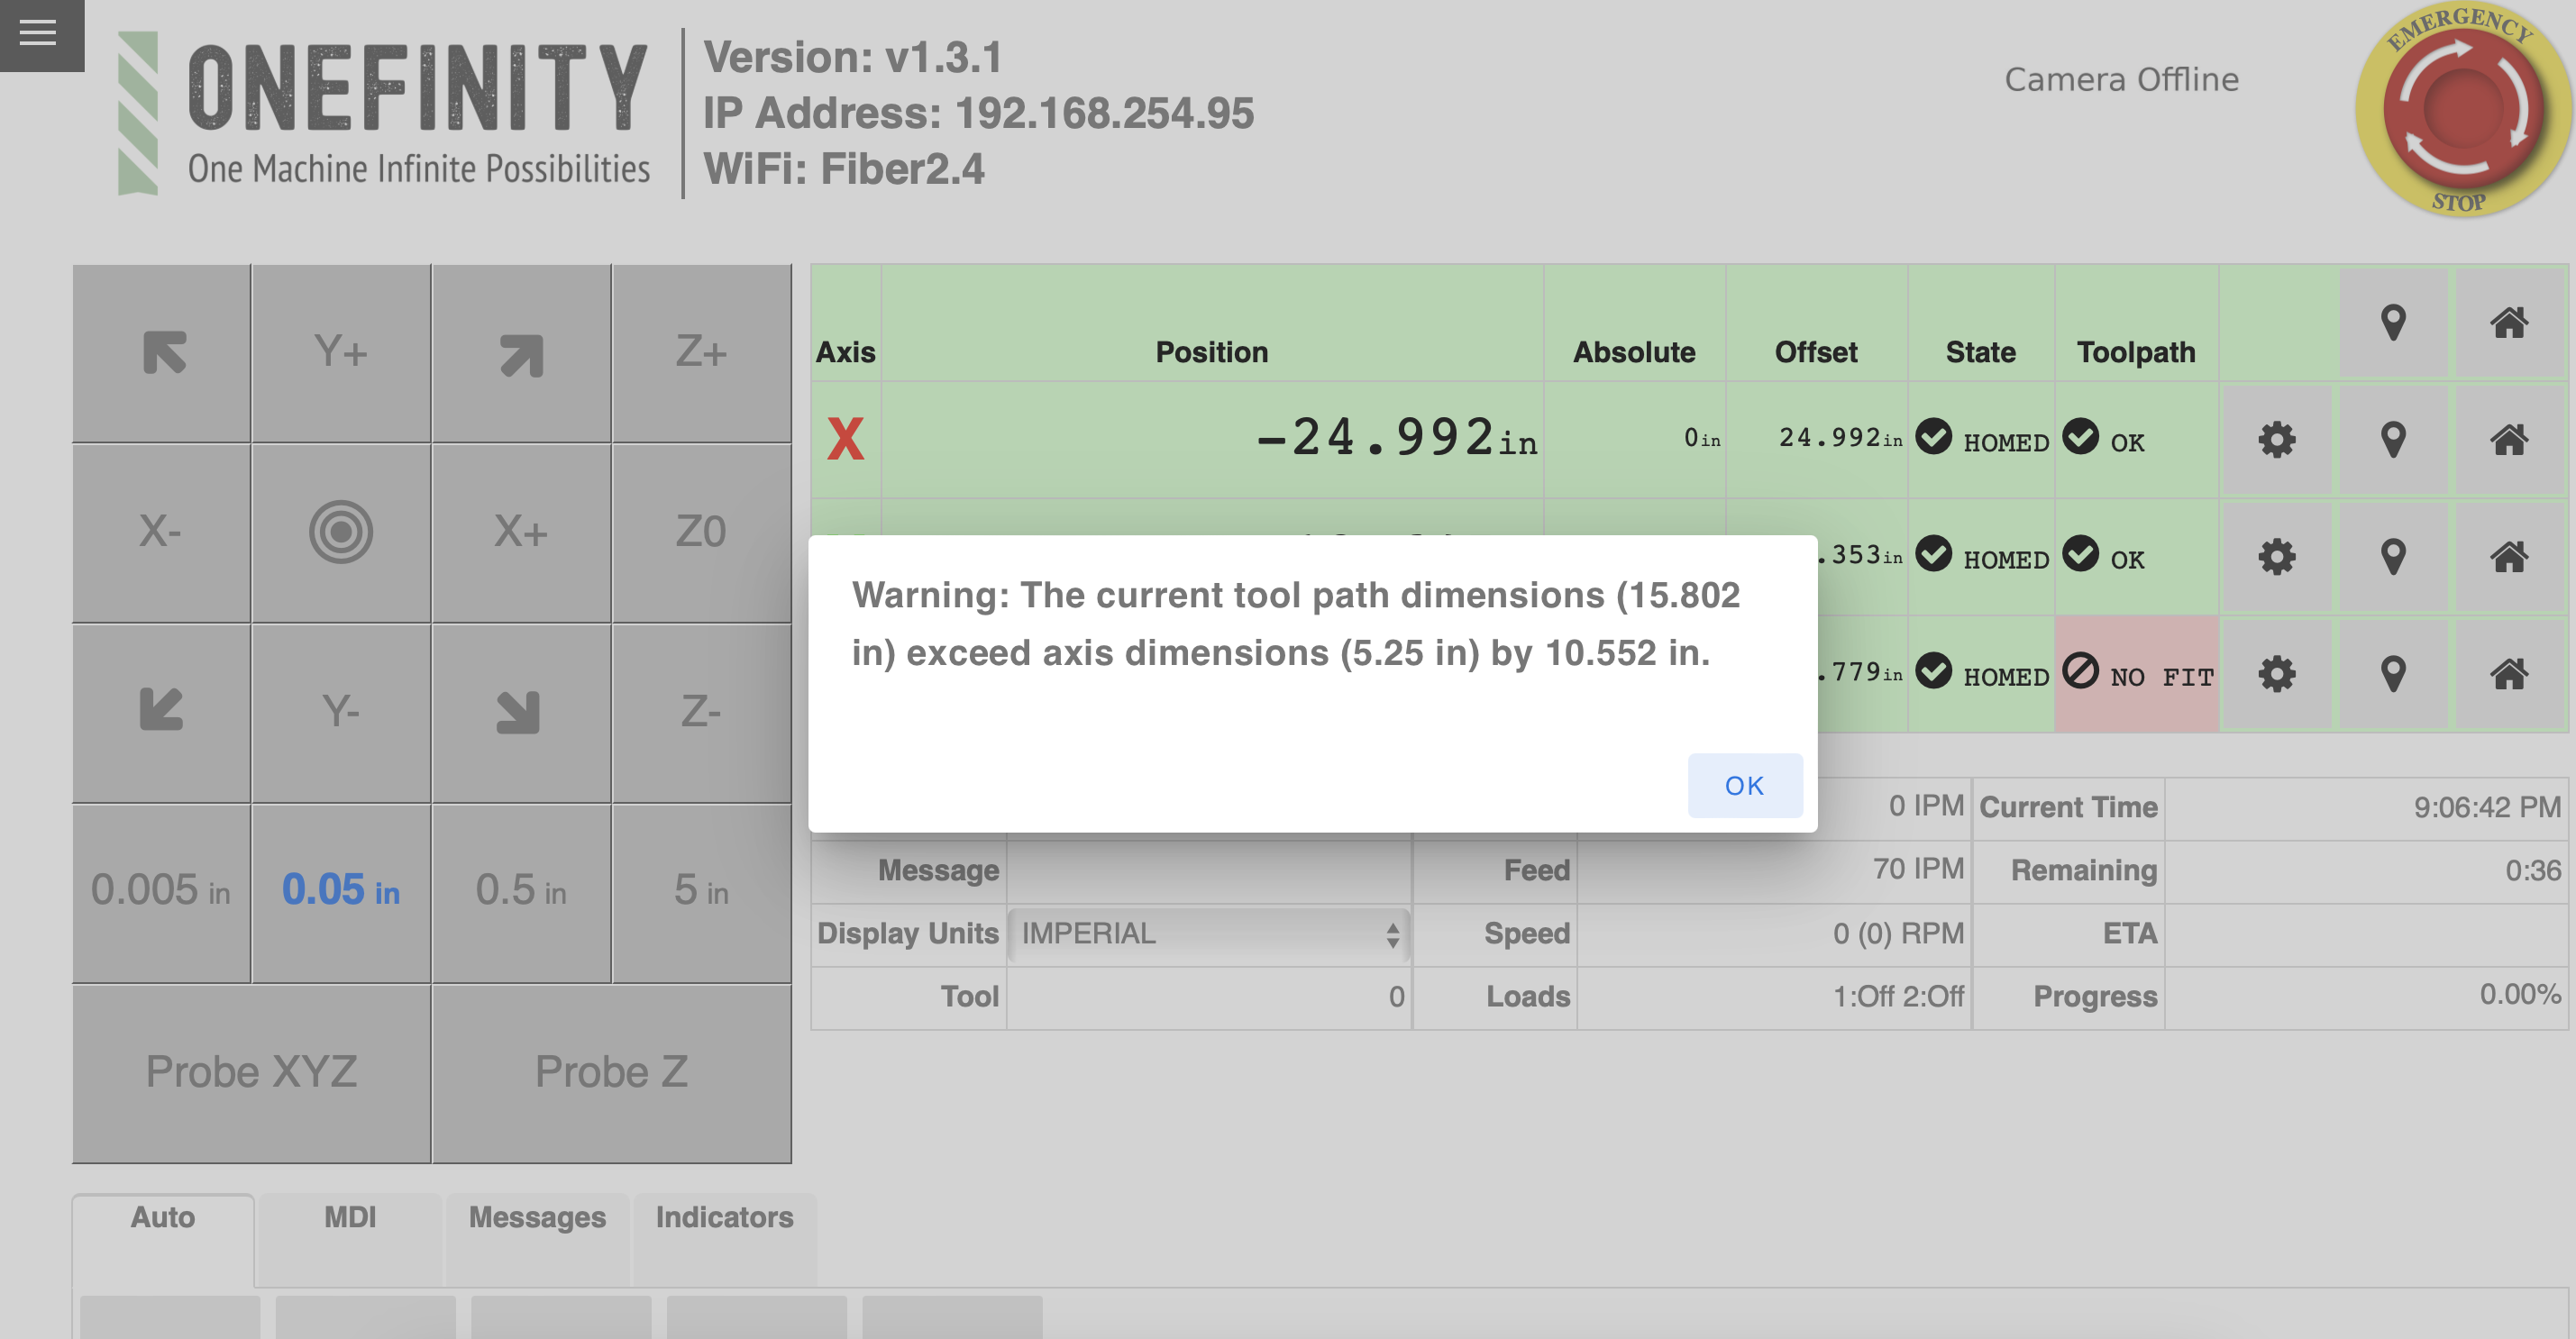Home all axes from header row
This screenshot has height=1339, width=2576.
click(x=2508, y=322)
